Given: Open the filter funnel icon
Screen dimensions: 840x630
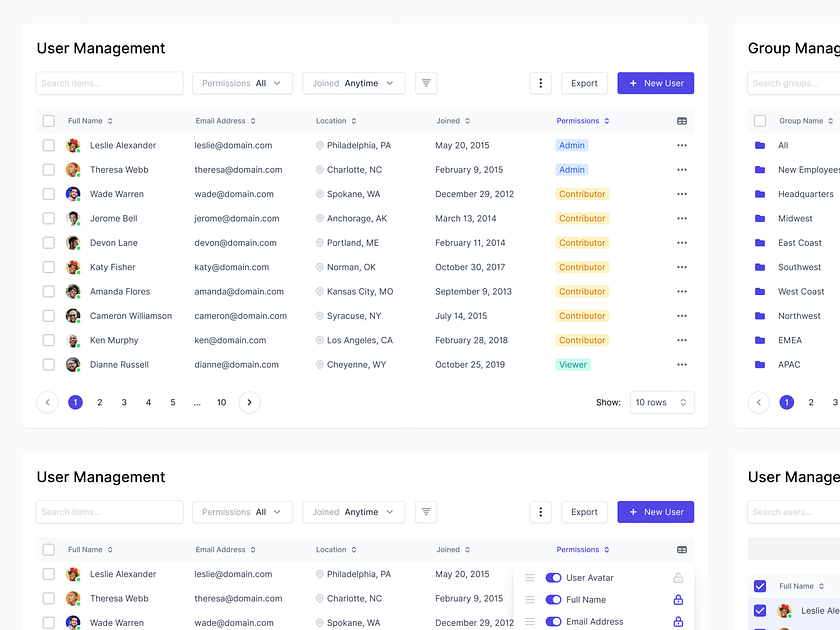Looking at the screenshot, I should [426, 83].
